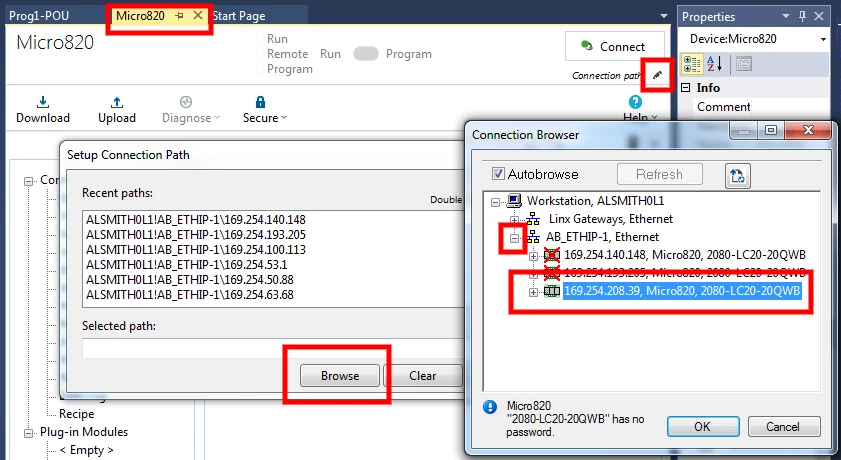Click the Property Pages icon in Properties
This screenshot has height=460, width=841.
click(x=743, y=64)
